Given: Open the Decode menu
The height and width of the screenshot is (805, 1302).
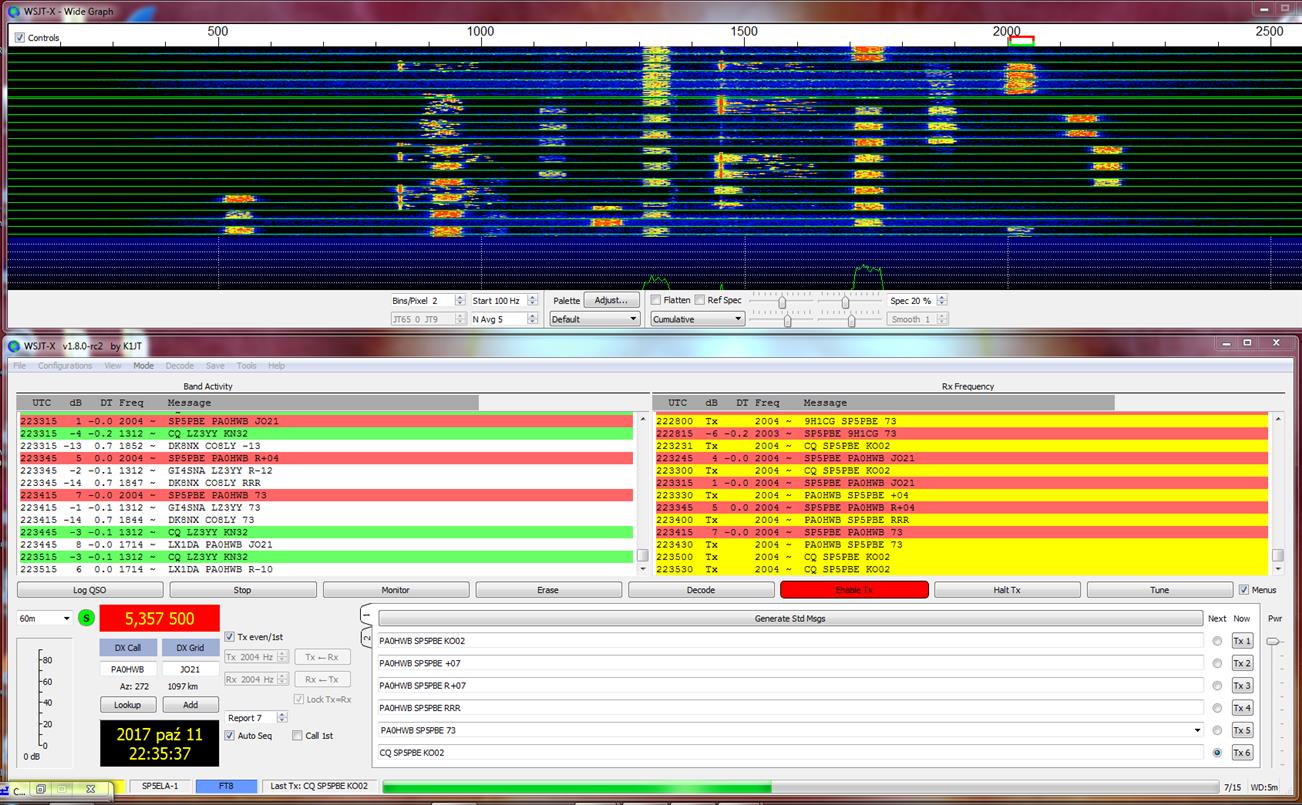Looking at the screenshot, I should [180, 366].
